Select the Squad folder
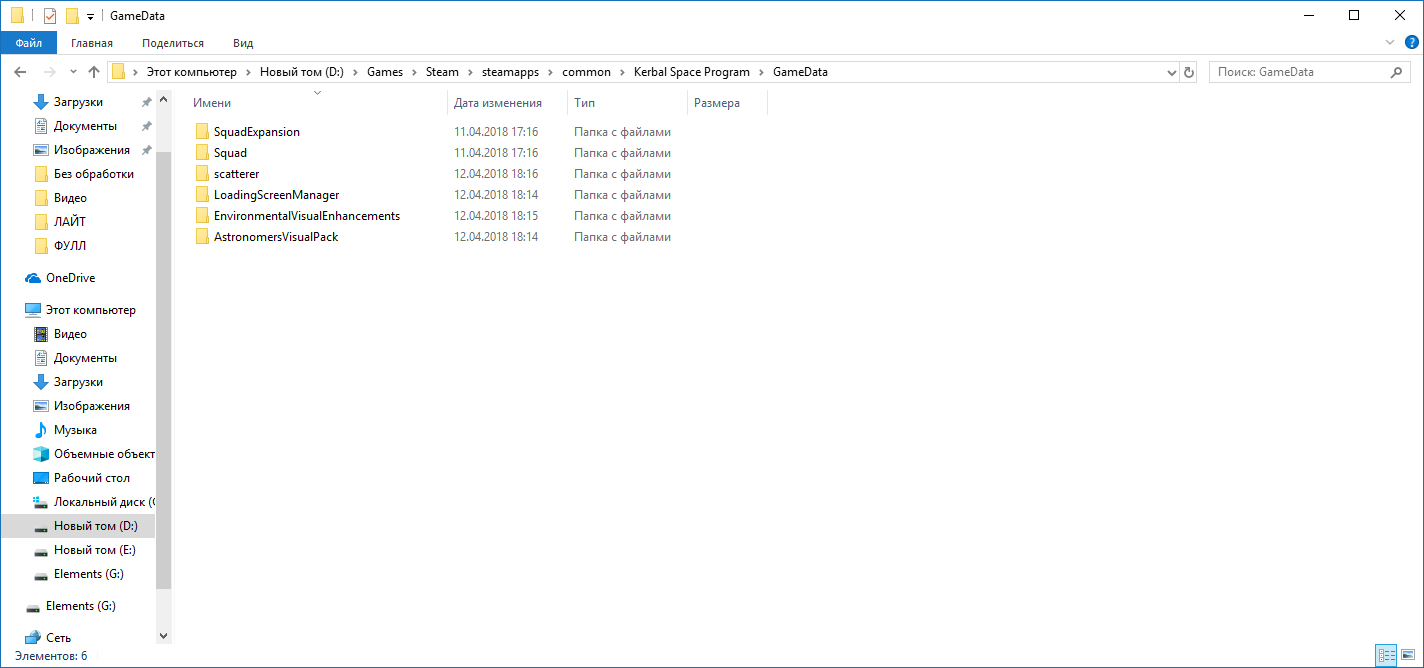 230,153
